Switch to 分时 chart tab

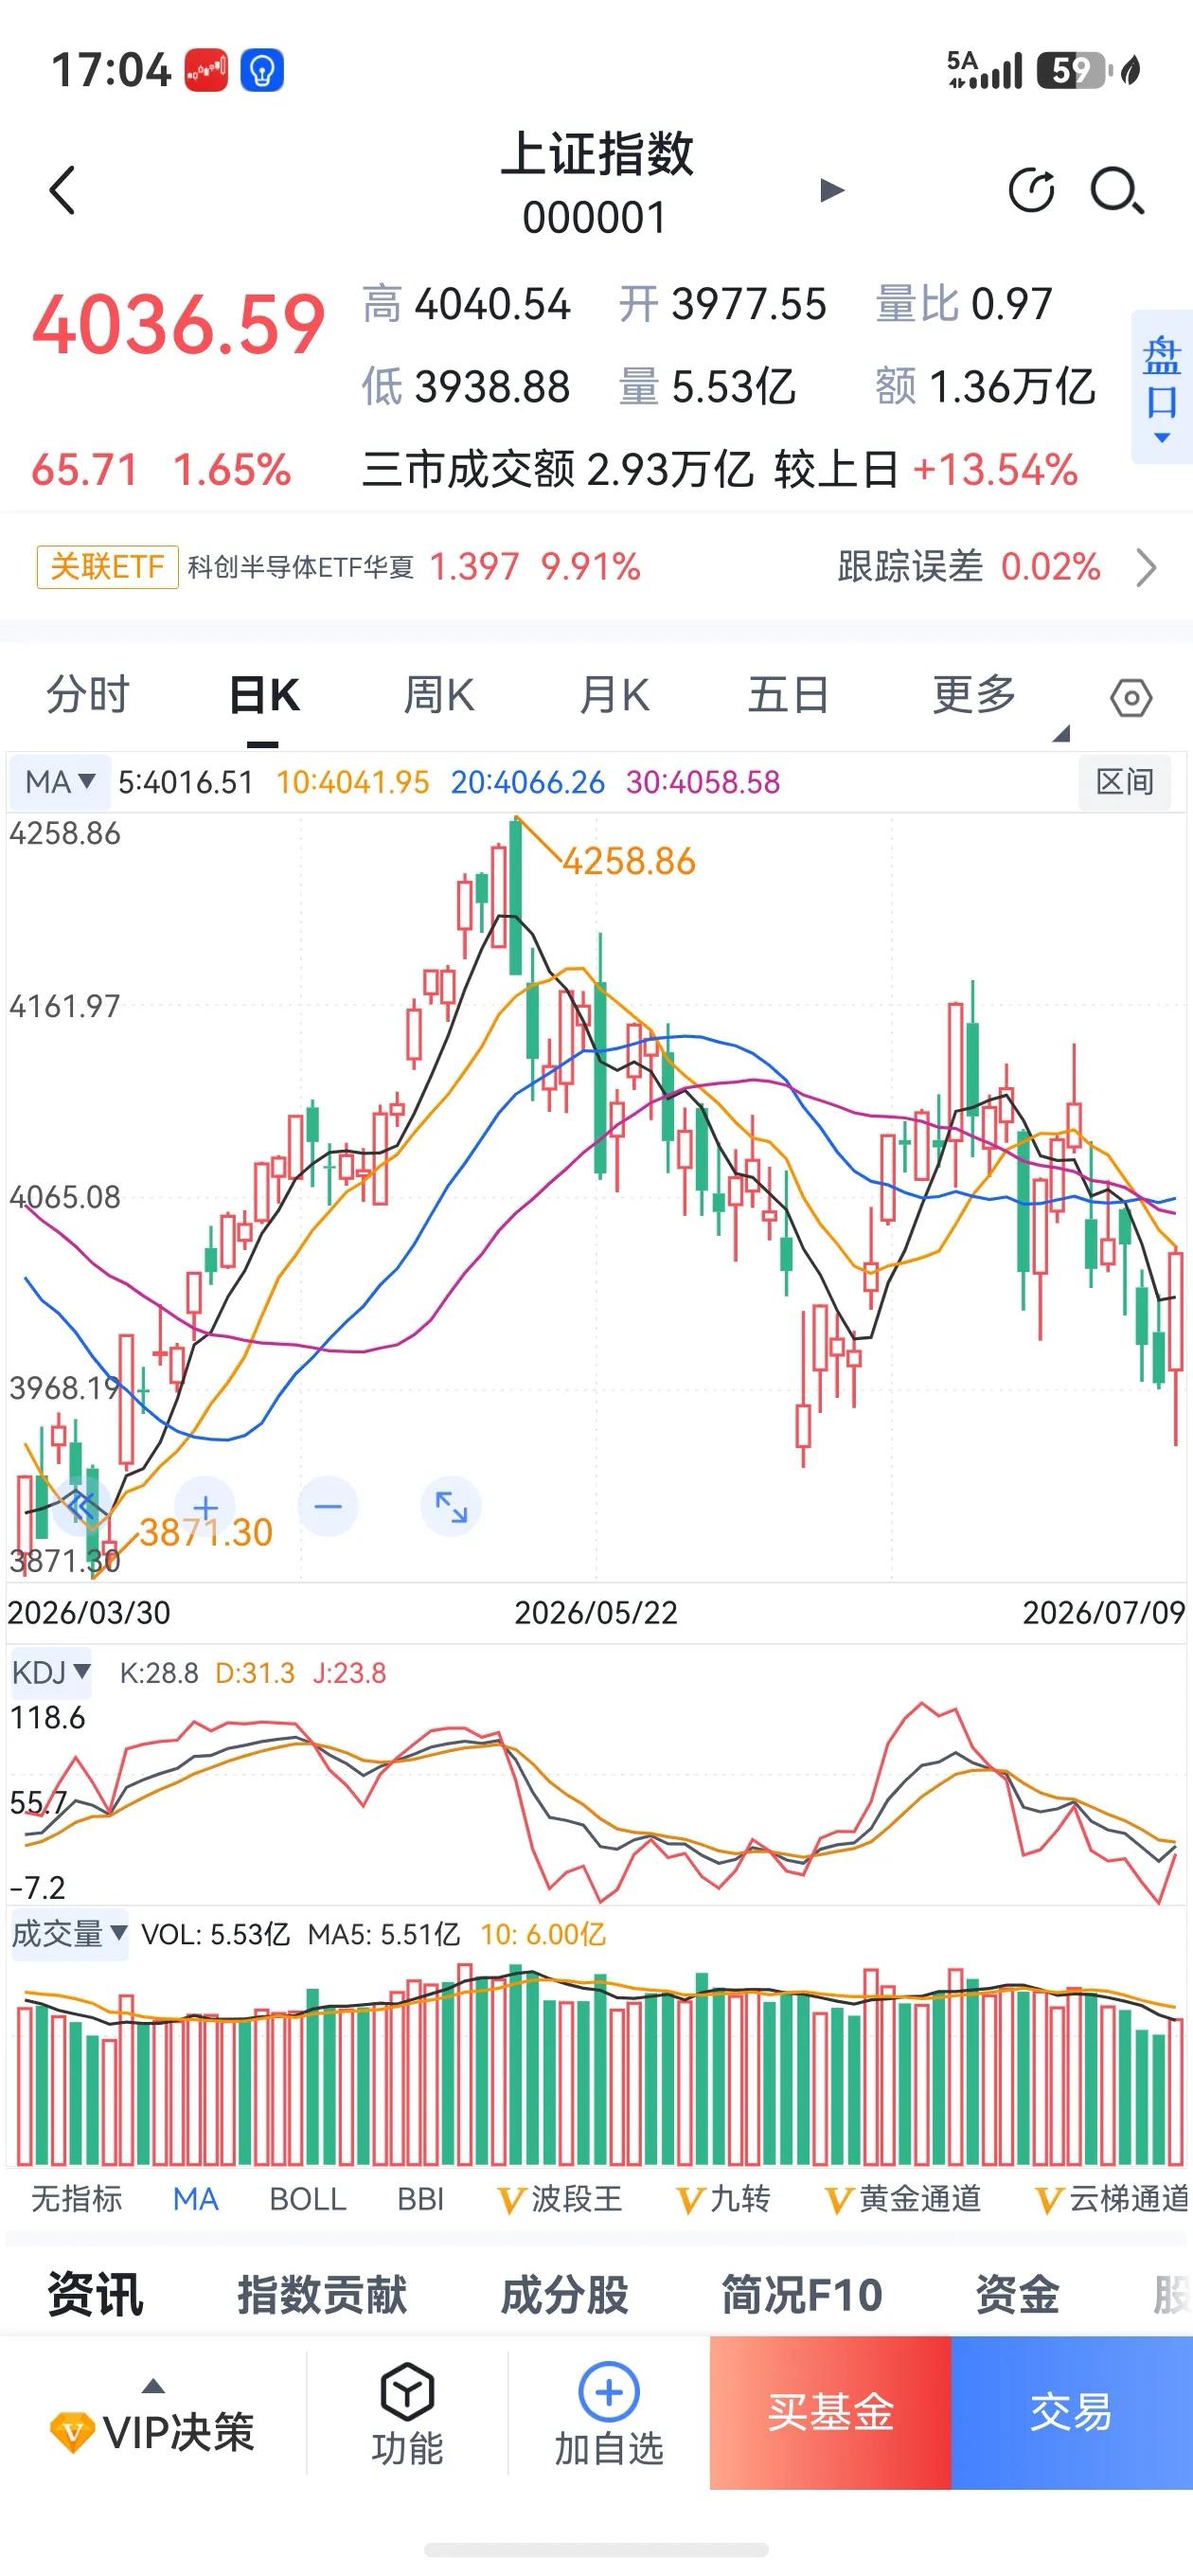coord(88,695)
